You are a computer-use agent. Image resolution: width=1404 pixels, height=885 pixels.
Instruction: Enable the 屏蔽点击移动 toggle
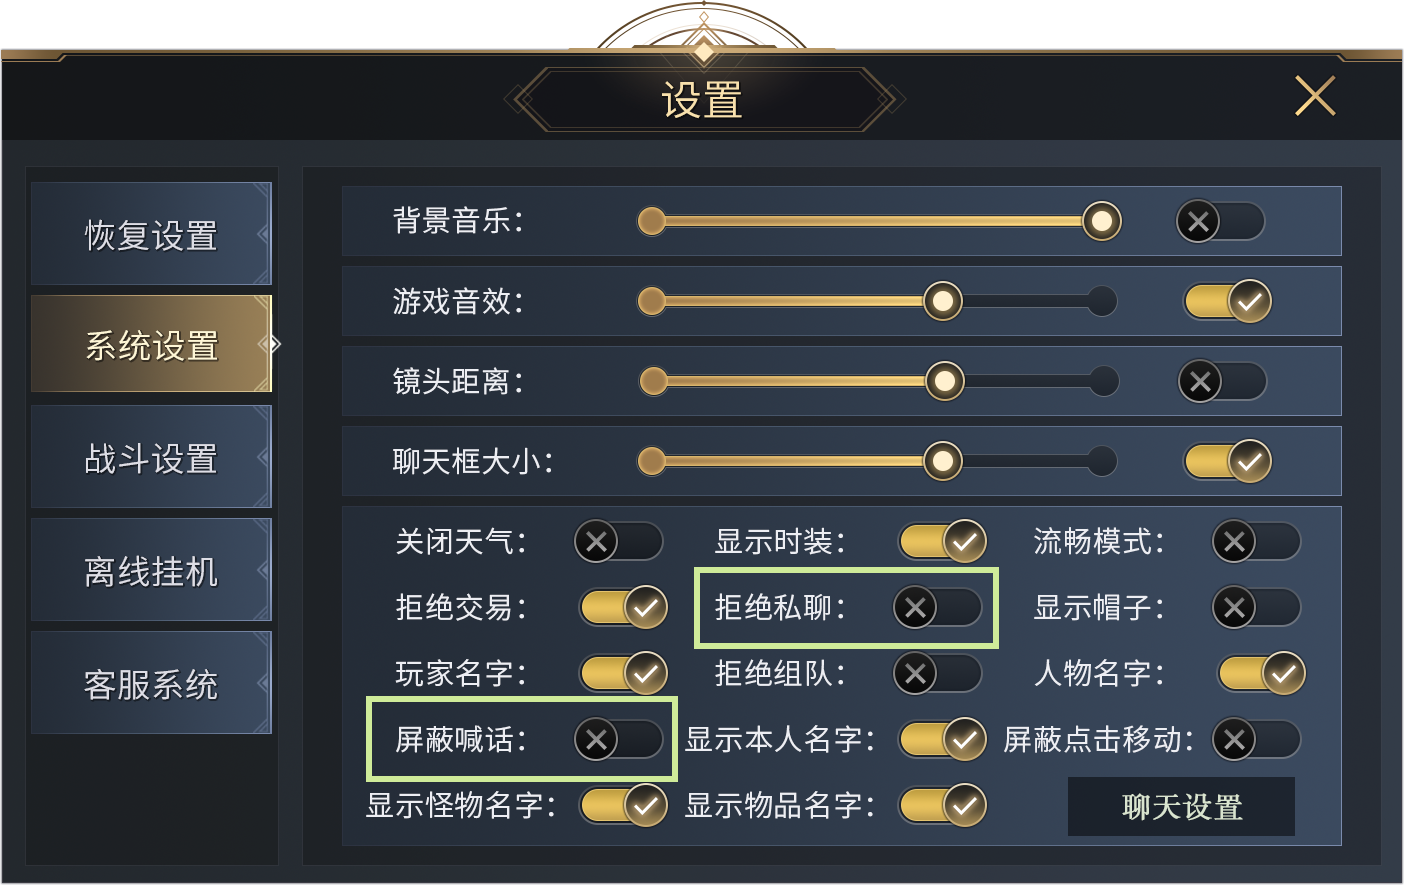coord(1256,740)
